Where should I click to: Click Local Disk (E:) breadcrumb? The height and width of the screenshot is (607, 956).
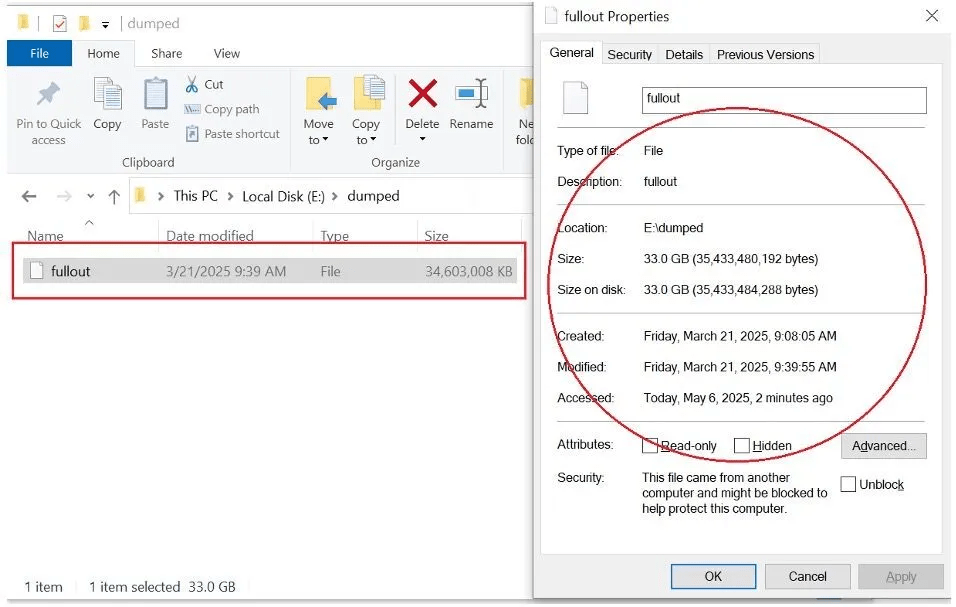(x=283, y=196)
